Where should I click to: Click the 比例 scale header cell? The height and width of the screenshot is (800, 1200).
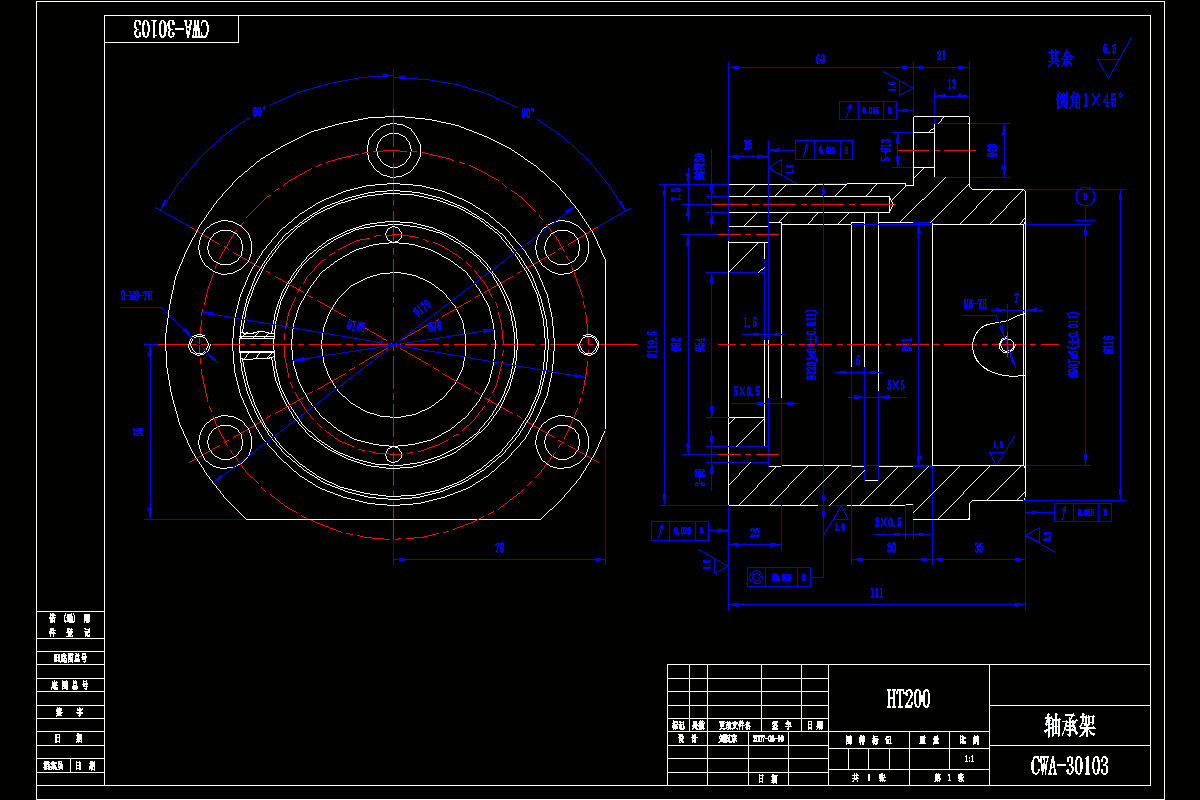[968, 741]
